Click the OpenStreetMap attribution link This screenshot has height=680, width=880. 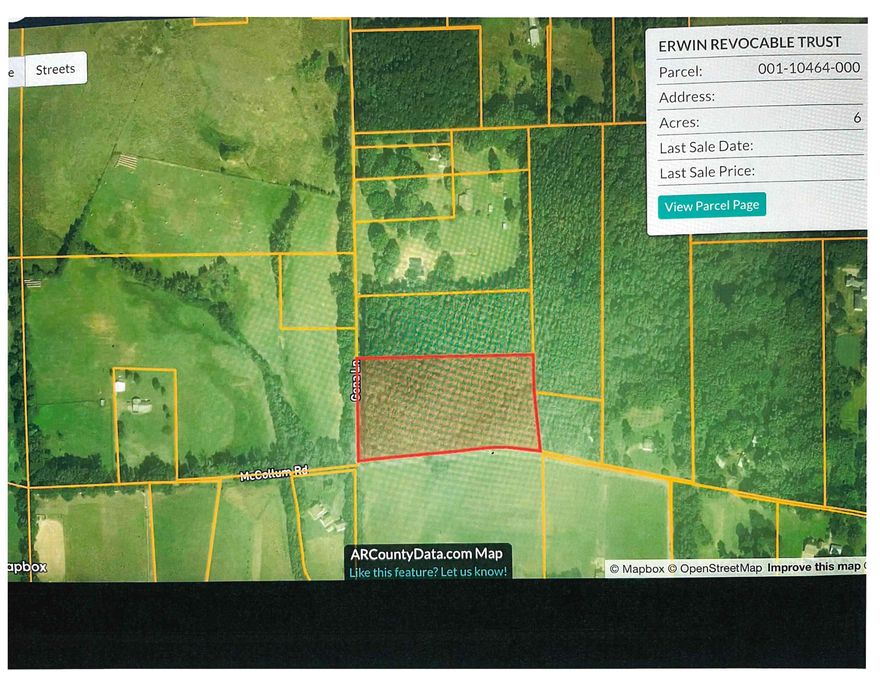(718, 566)
